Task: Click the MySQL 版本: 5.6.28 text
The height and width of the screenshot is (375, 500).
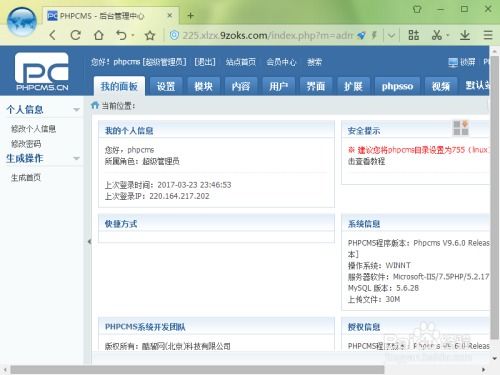Action: pyautogui.click(x=383, y=288)
